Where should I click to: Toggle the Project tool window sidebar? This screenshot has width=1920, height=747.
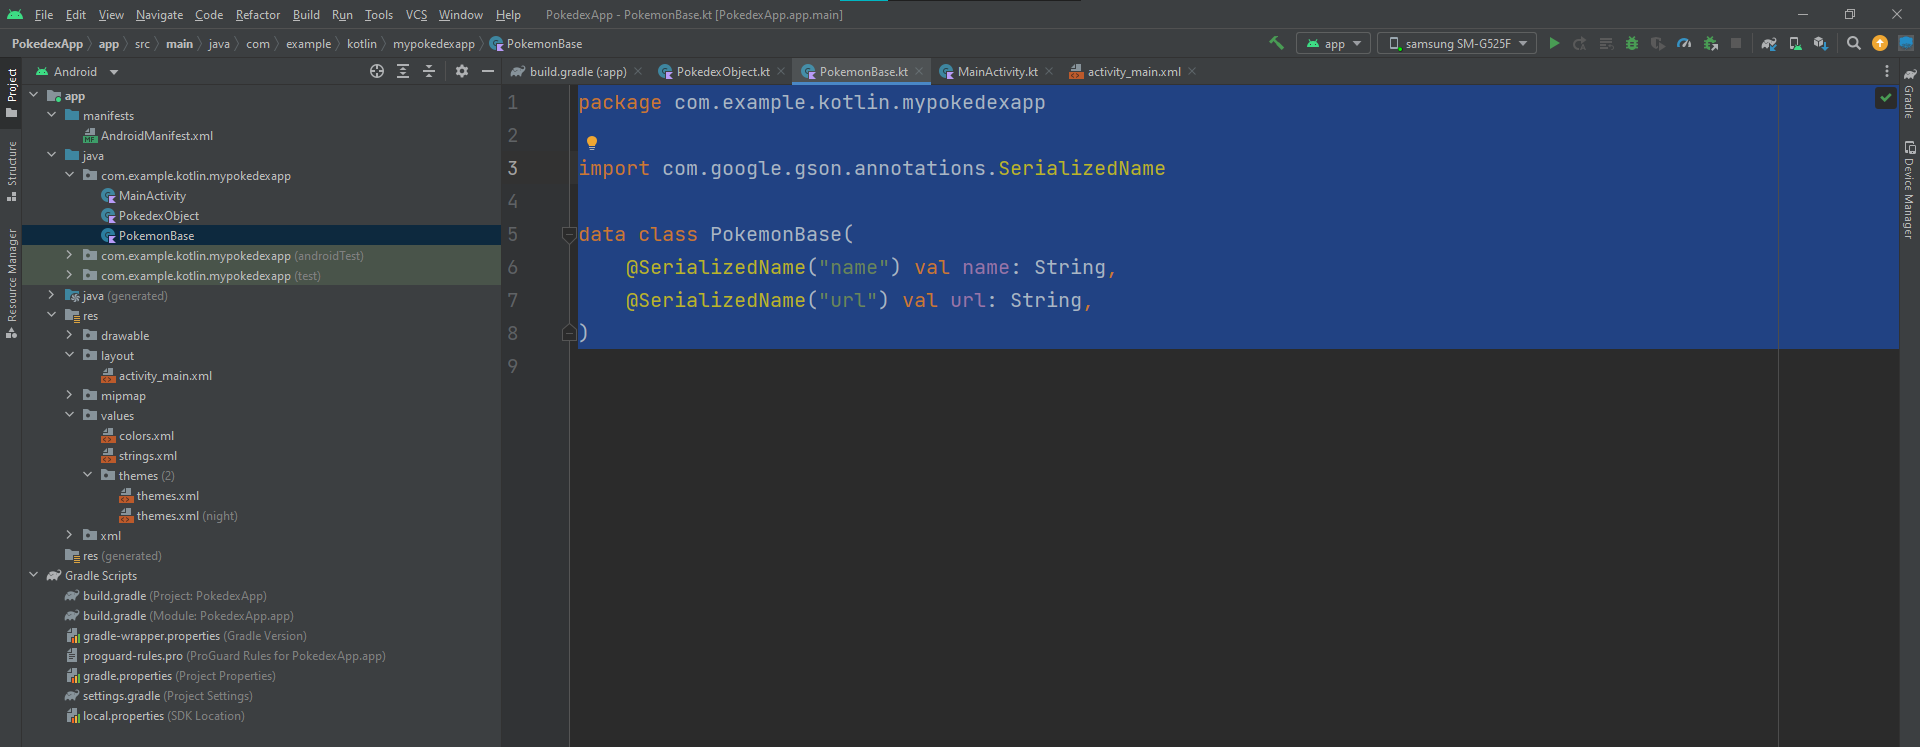click(x=11, y=92)
